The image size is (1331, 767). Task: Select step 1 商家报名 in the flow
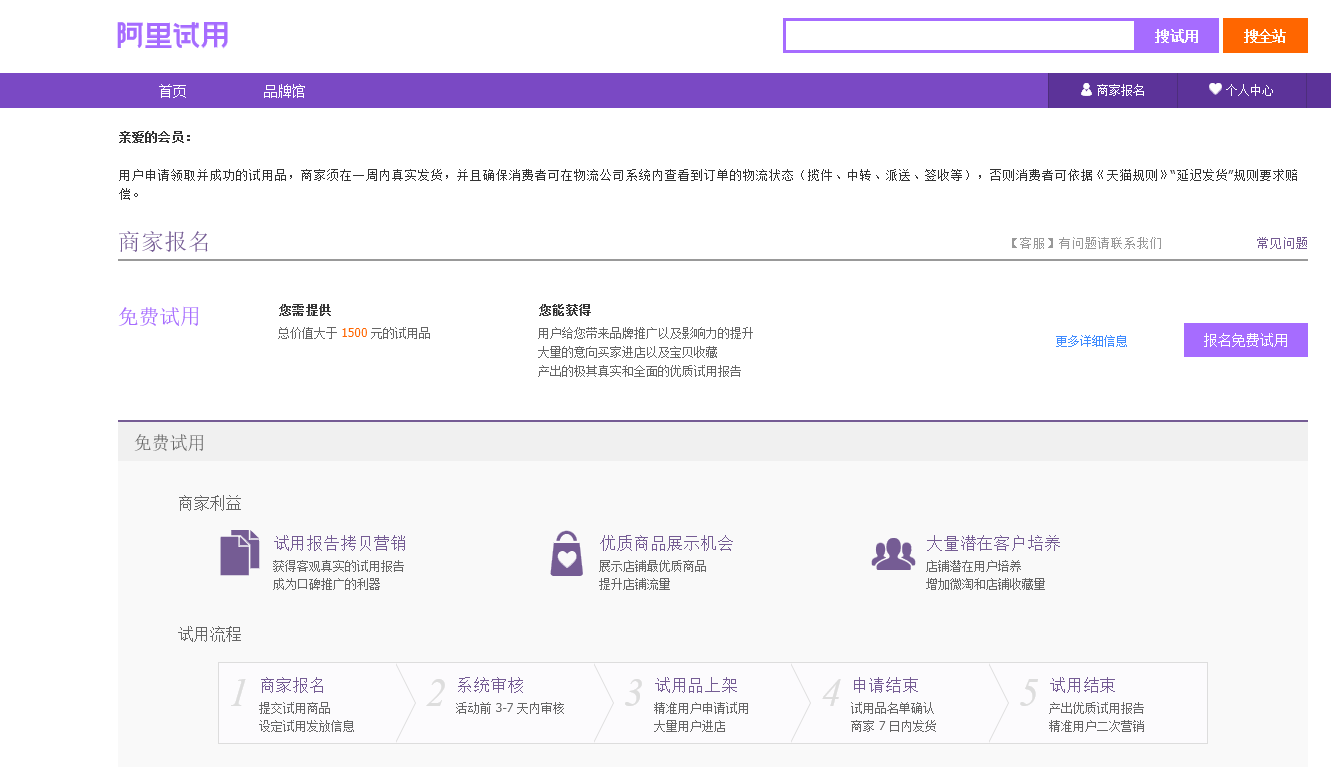pos(308,703)
